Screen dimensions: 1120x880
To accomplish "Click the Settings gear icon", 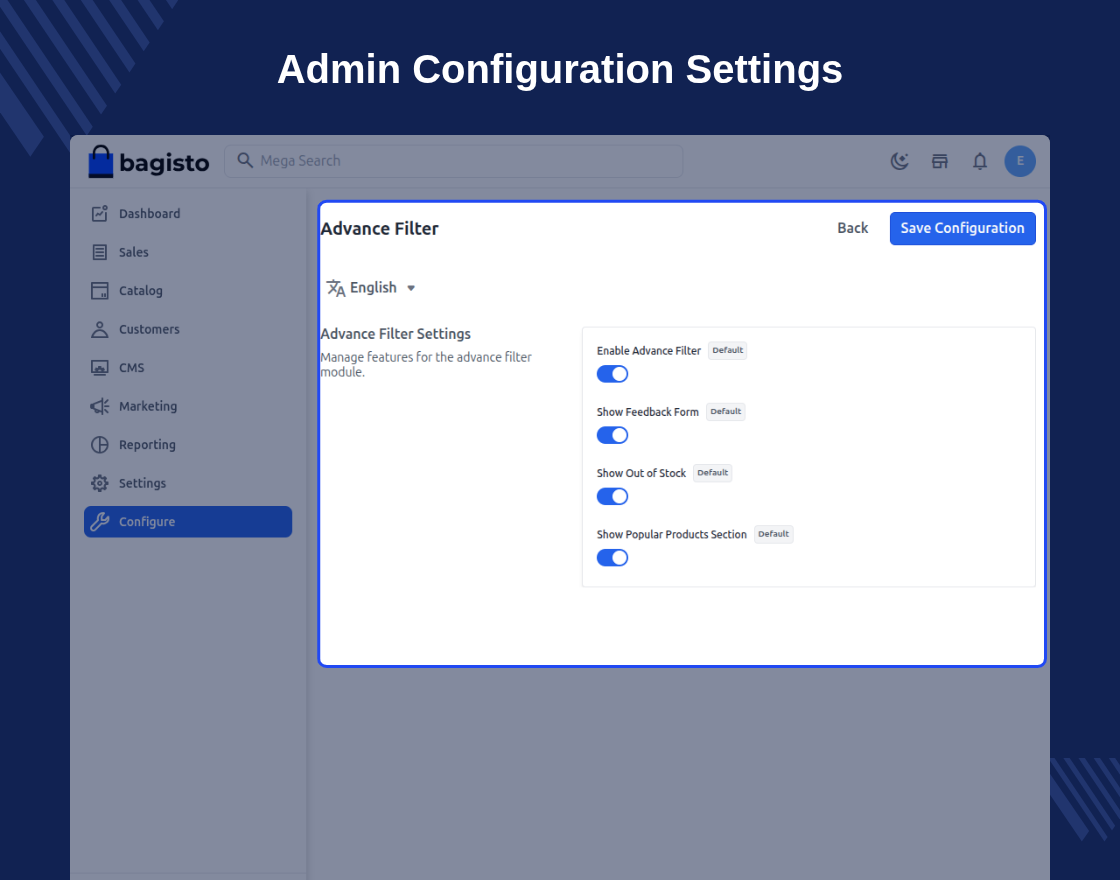I will [99, 484].
